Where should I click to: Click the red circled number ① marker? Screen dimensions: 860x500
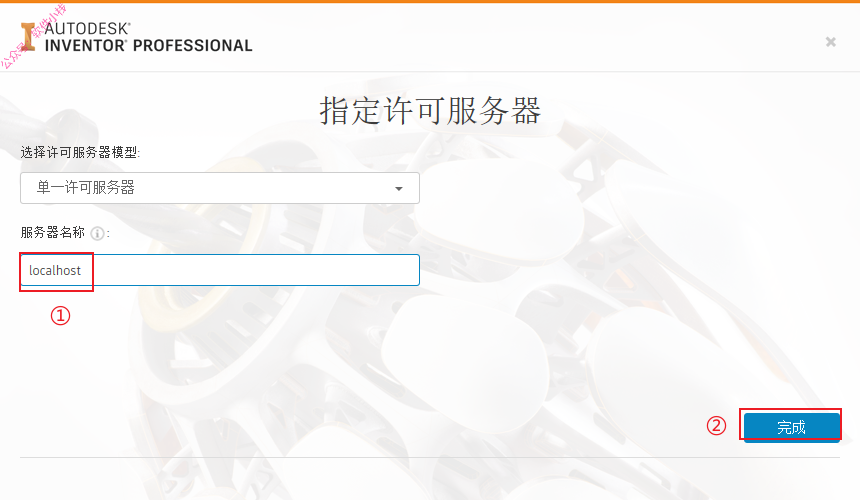(x=60, y=315)
